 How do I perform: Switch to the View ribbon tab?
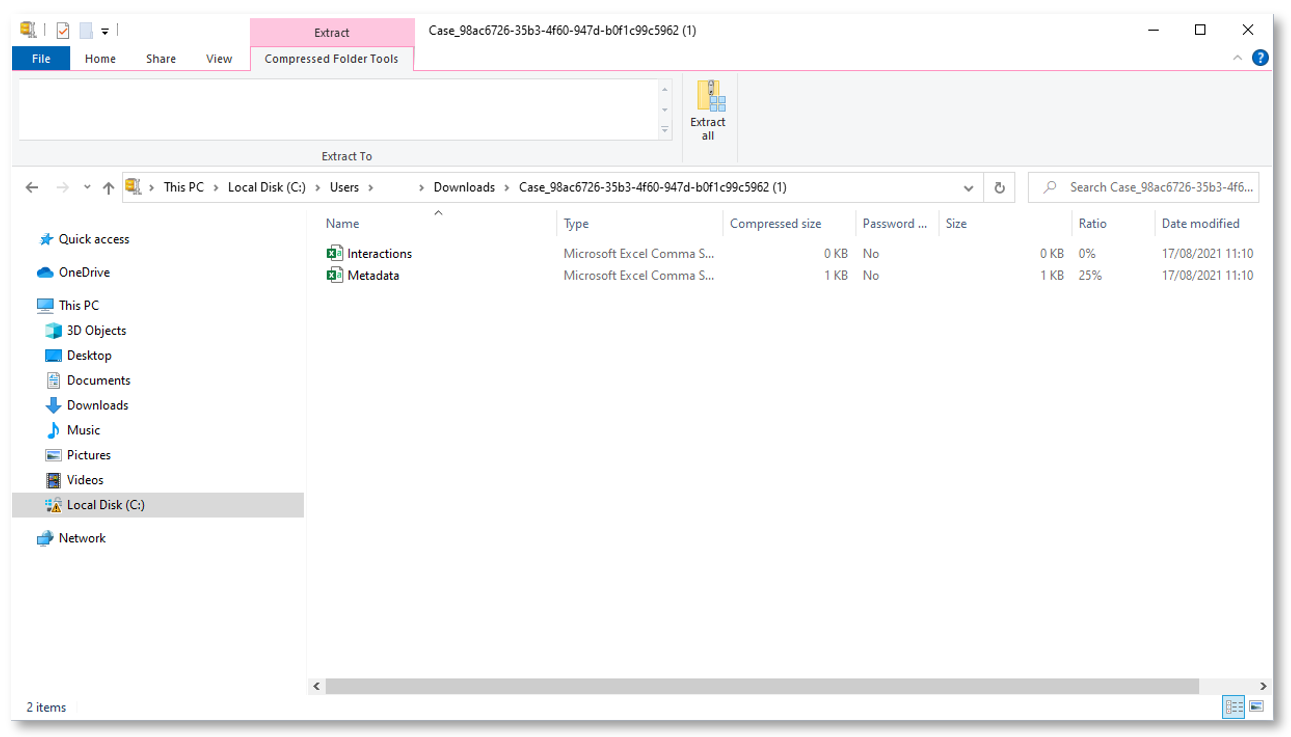(219, 59)
